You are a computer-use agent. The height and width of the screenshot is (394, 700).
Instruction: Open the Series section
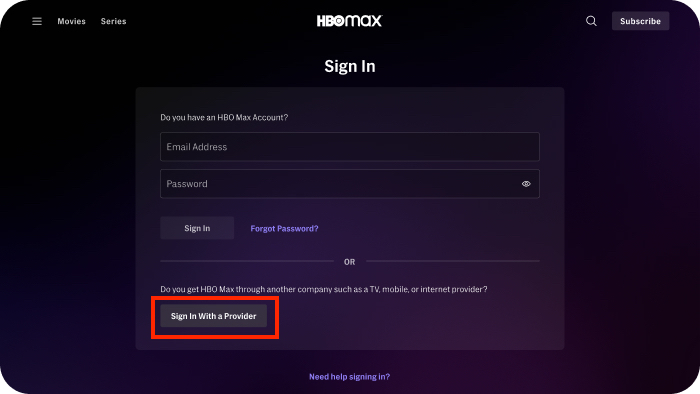pos(113,21)
